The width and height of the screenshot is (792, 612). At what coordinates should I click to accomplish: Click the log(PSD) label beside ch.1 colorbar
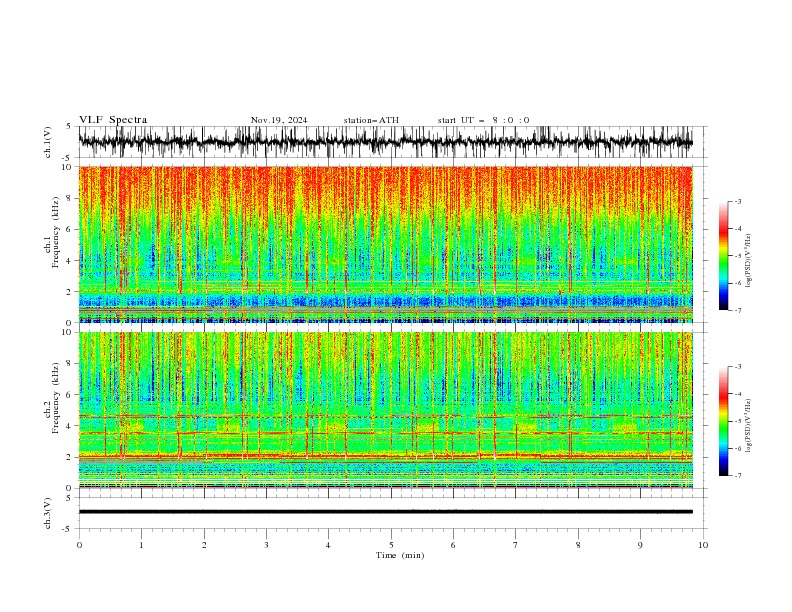[748, 261]
